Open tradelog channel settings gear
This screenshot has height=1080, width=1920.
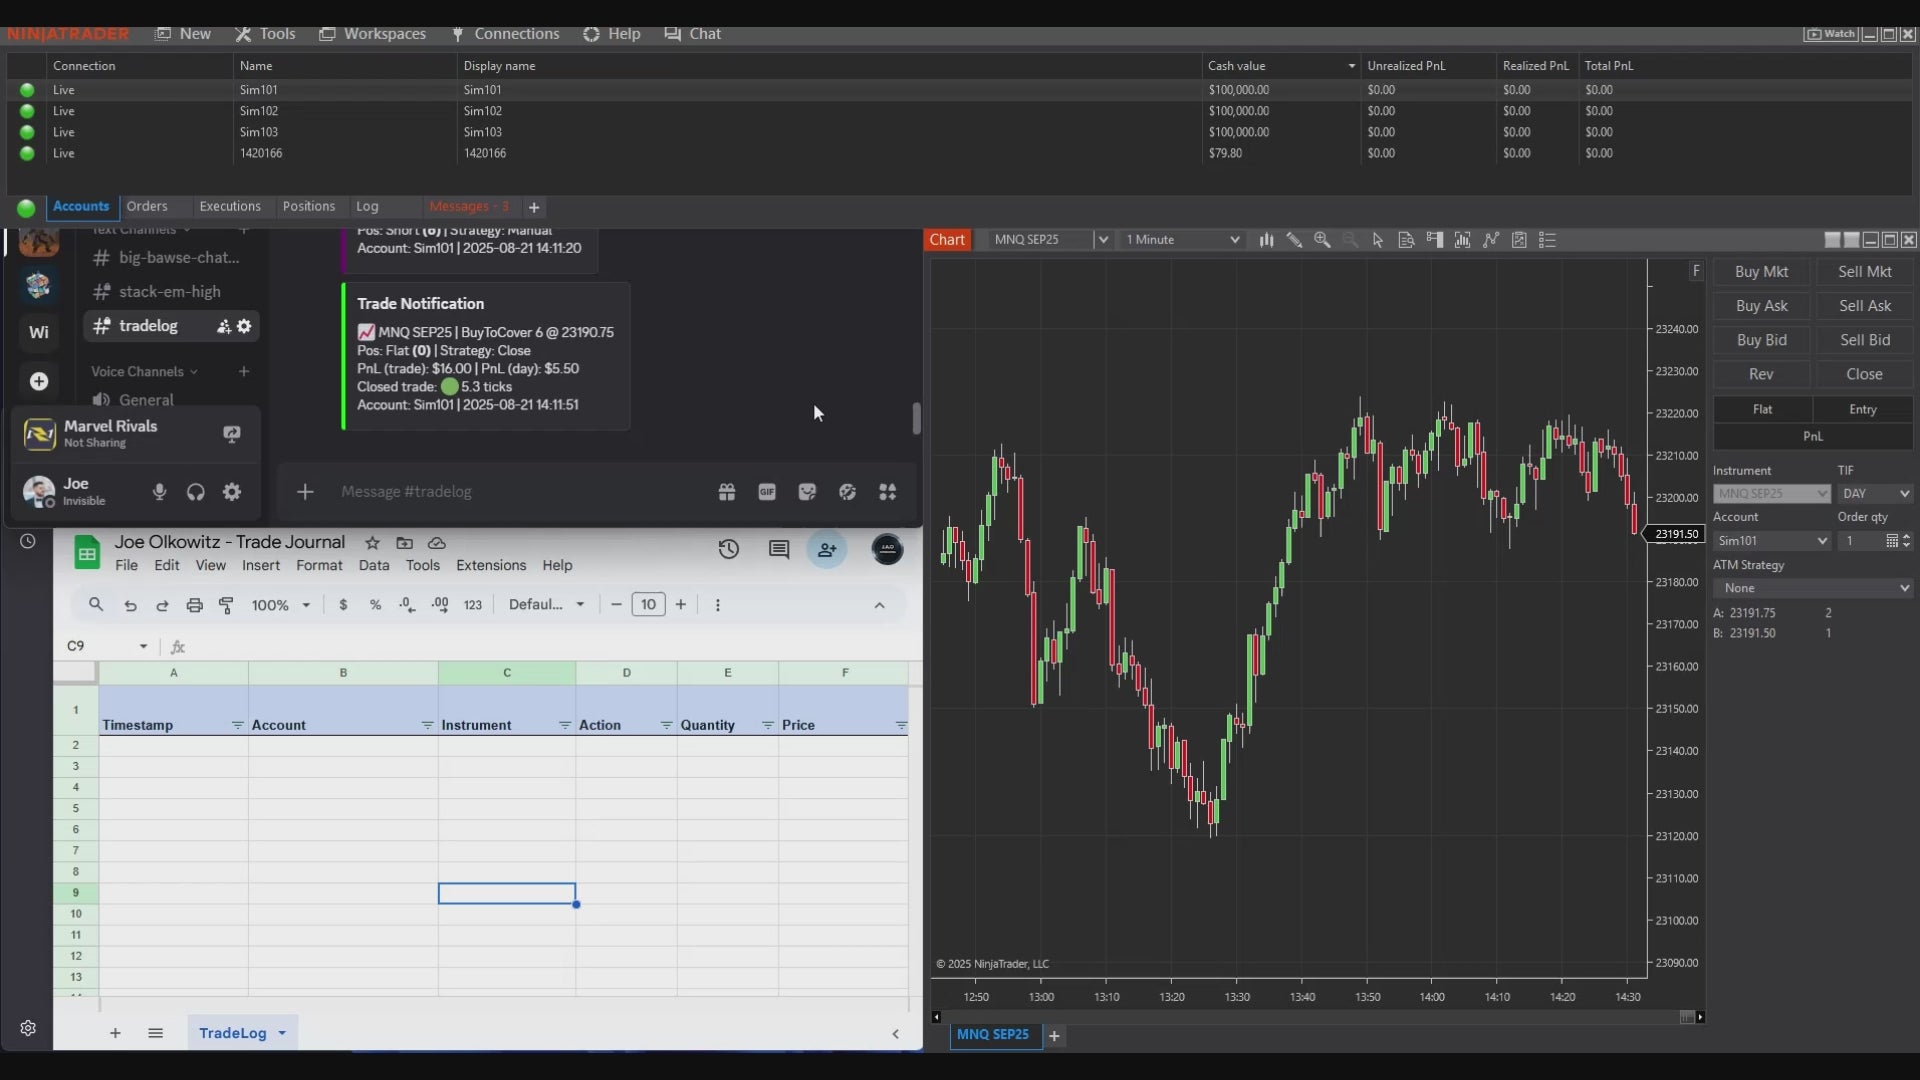pyautogui.click(x=244, y=326)
